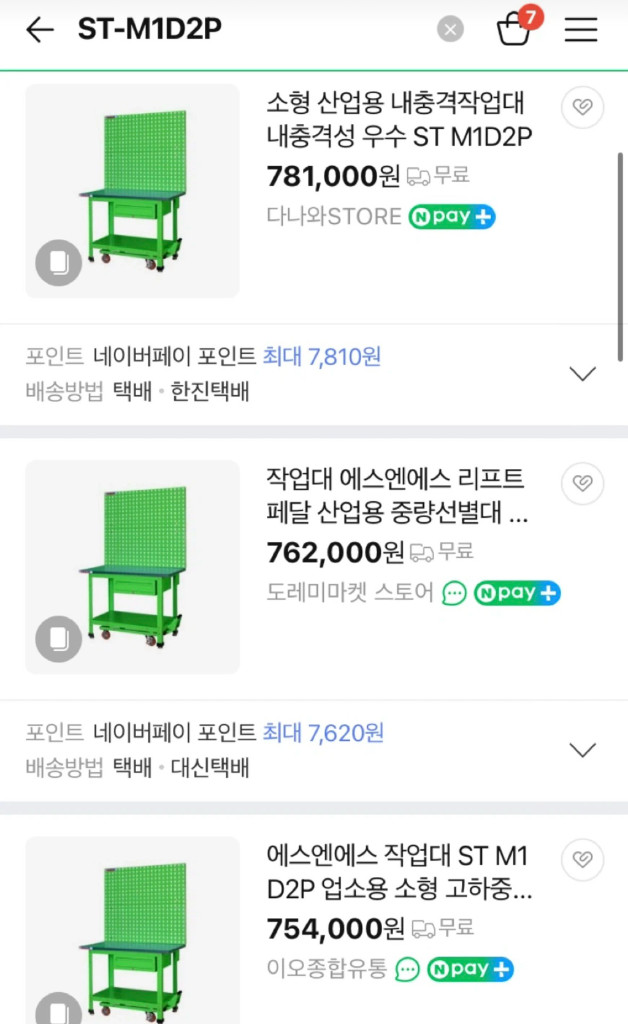628x1024 pixels.
Task: Navigate back using the arrow icon
Action: click(38, 29)
